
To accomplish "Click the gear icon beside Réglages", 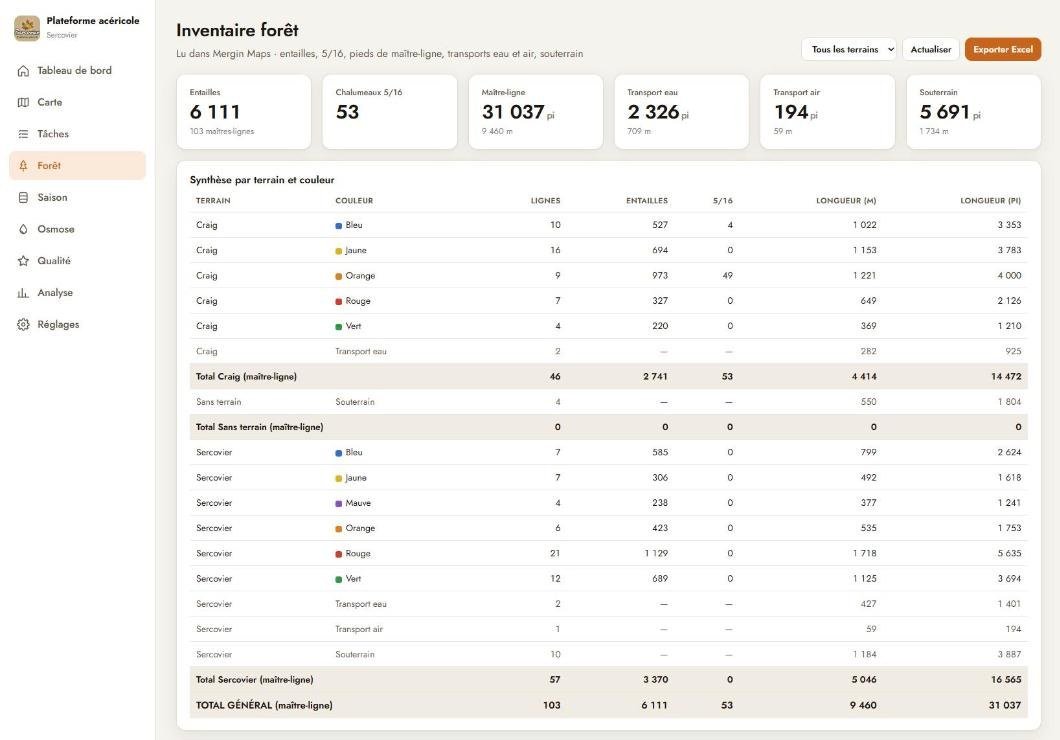I will 23,325.
